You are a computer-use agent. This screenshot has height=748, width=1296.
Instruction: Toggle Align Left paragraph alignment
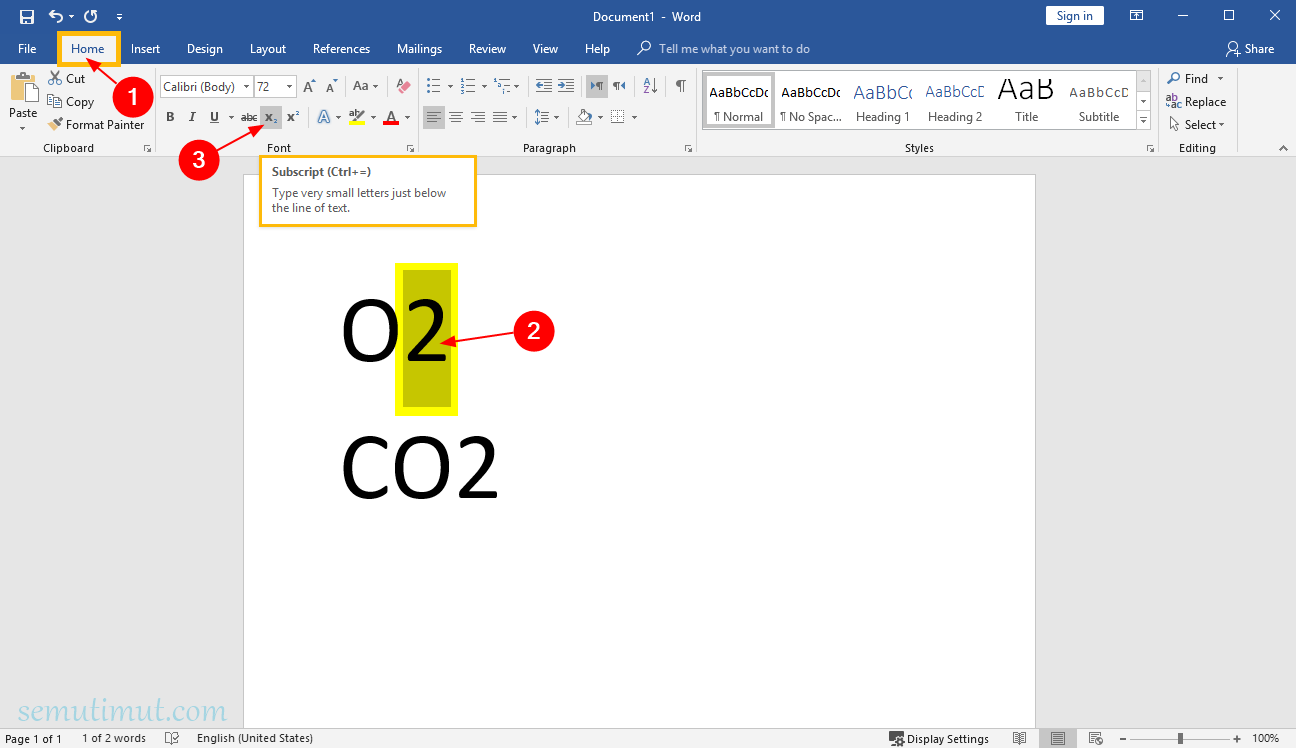pos(433,117)
